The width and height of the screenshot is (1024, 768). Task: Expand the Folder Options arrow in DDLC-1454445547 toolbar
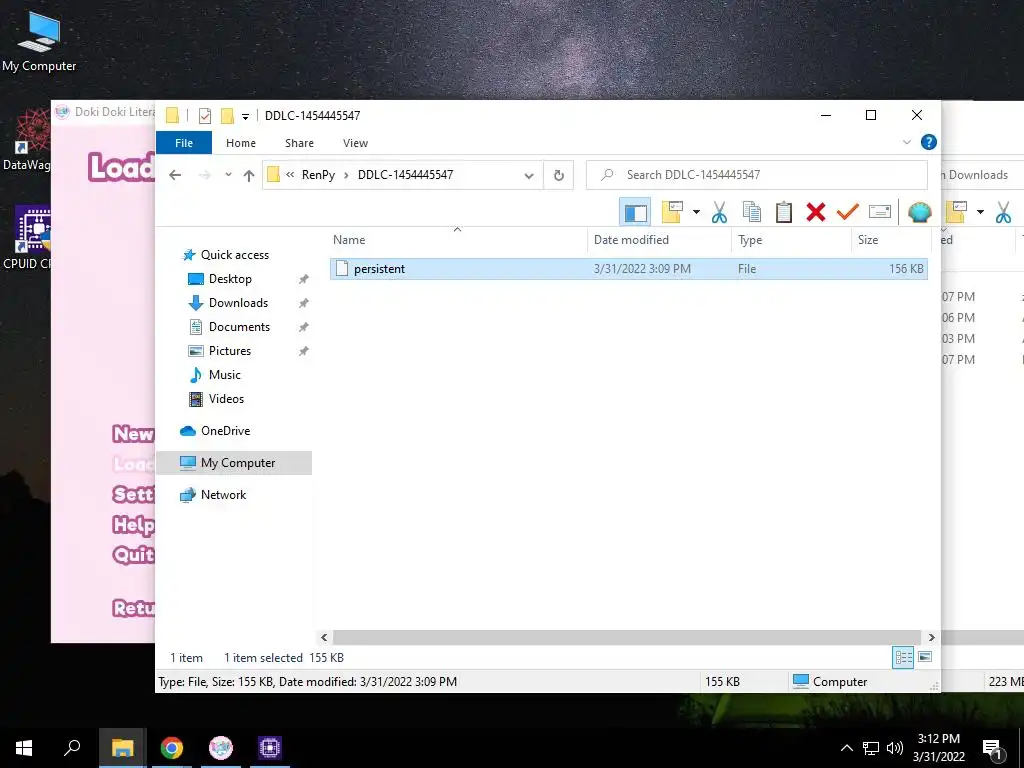coord(696,212)
